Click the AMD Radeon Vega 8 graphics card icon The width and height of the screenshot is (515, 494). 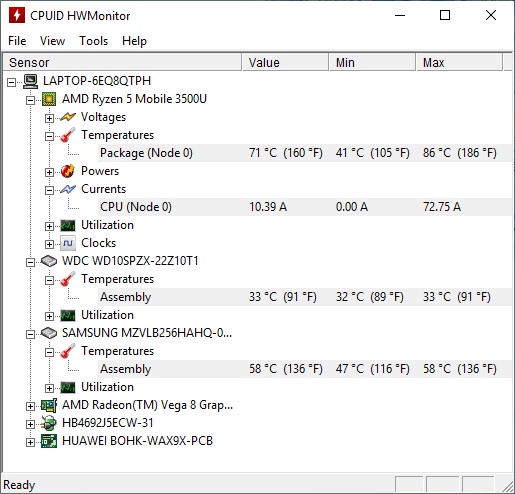(49, 405)
